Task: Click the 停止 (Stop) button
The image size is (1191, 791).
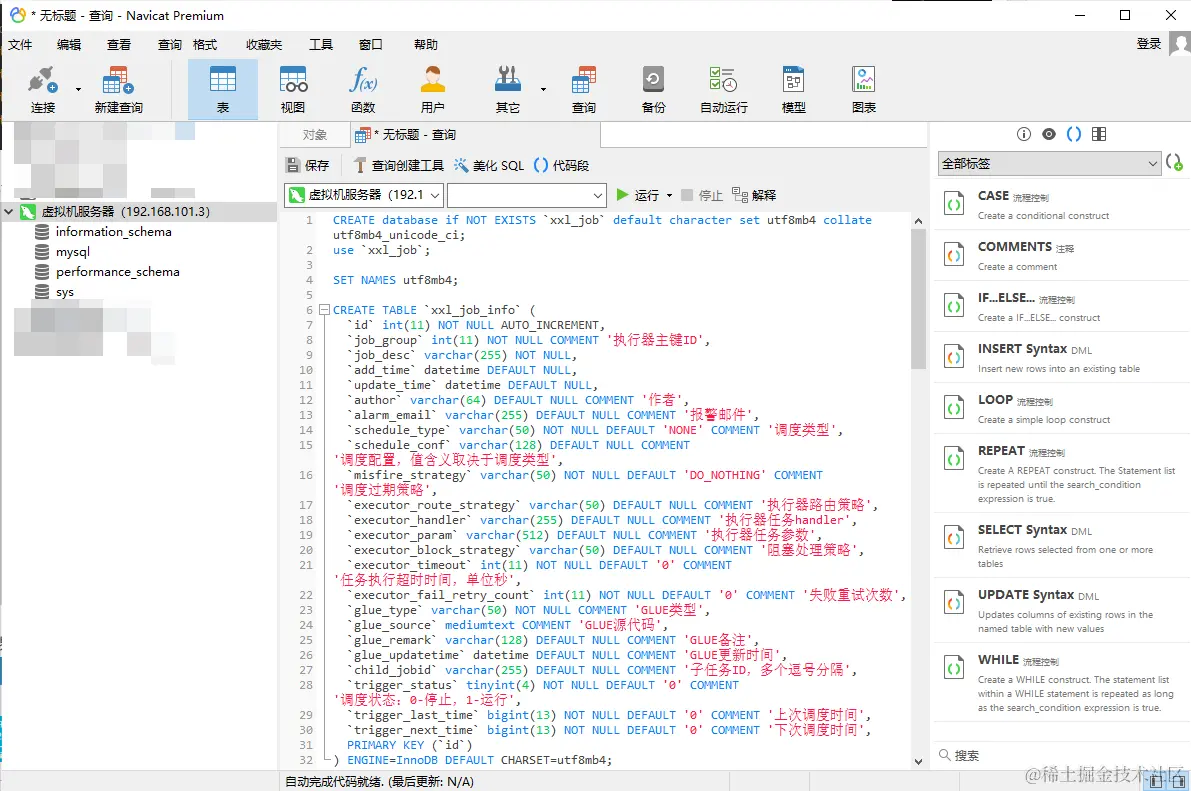Action: (702, 195)
